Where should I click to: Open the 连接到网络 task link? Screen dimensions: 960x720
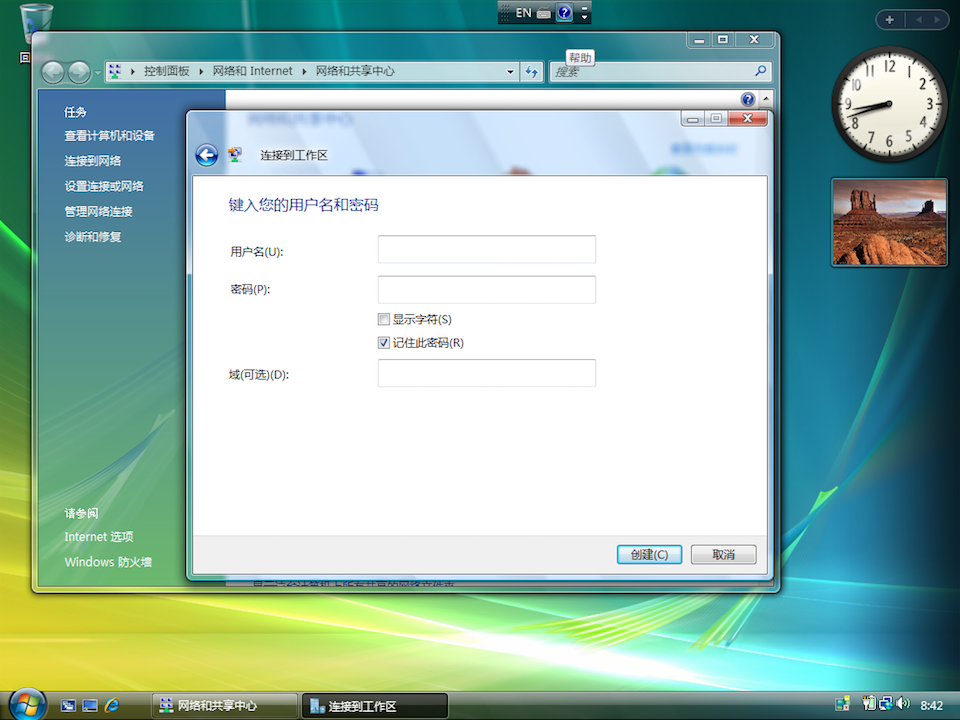pos(93,161)
